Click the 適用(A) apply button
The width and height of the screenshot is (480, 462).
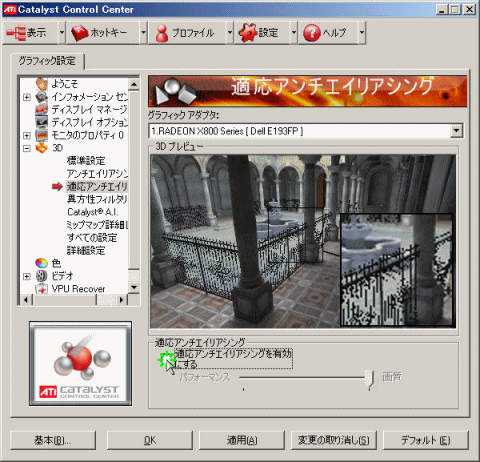click(x=242, y=440)
